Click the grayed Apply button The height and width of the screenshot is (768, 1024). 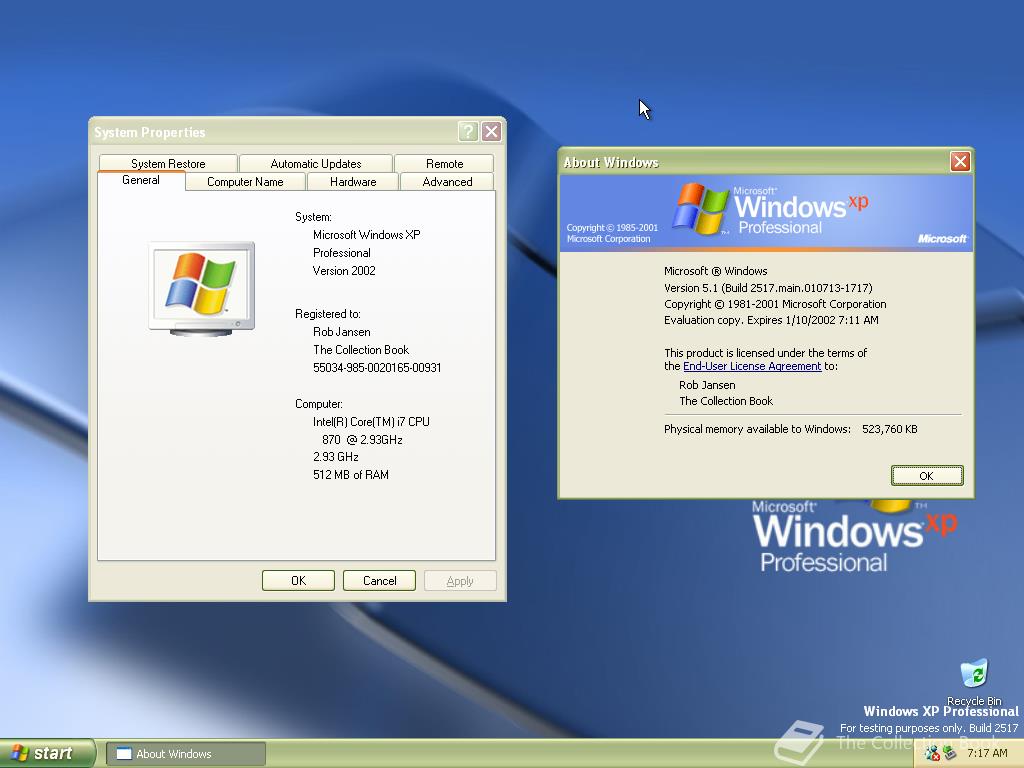(460, 581)
